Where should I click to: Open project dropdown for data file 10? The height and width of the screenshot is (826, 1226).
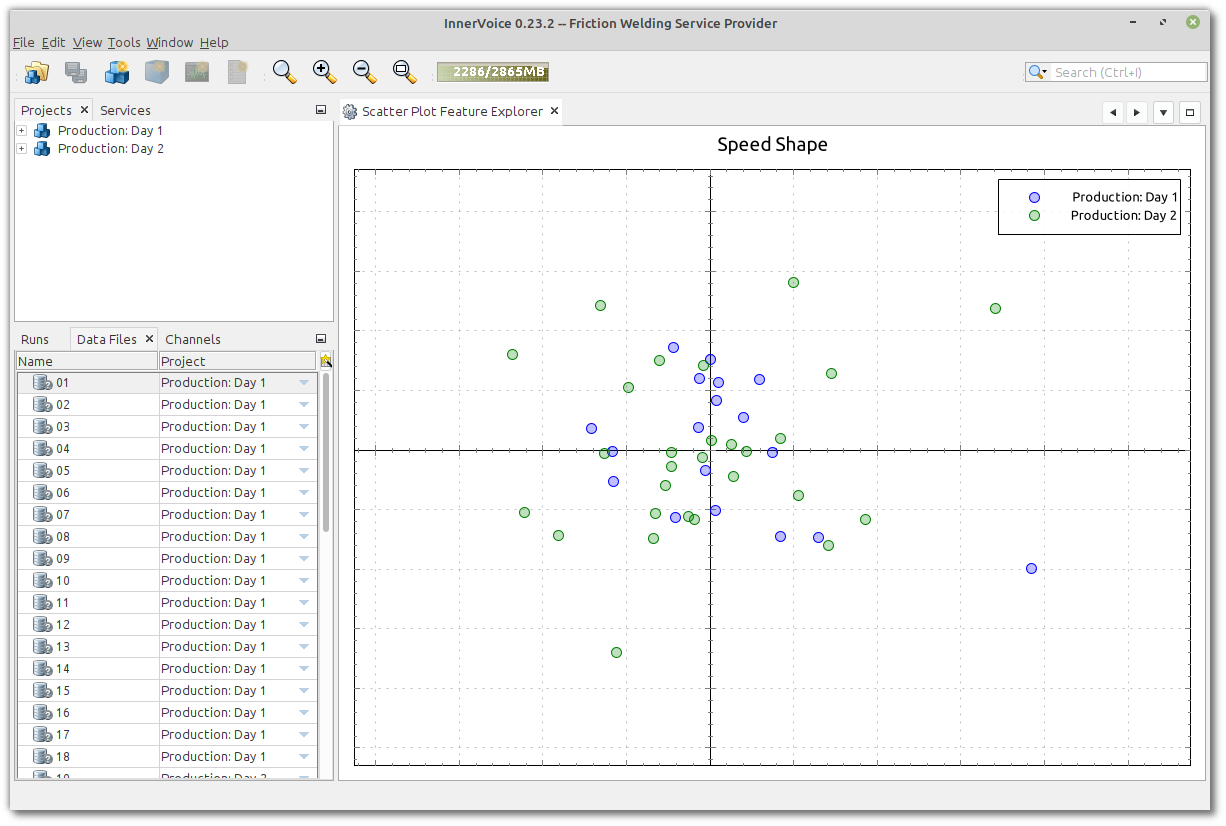point(304,581)
